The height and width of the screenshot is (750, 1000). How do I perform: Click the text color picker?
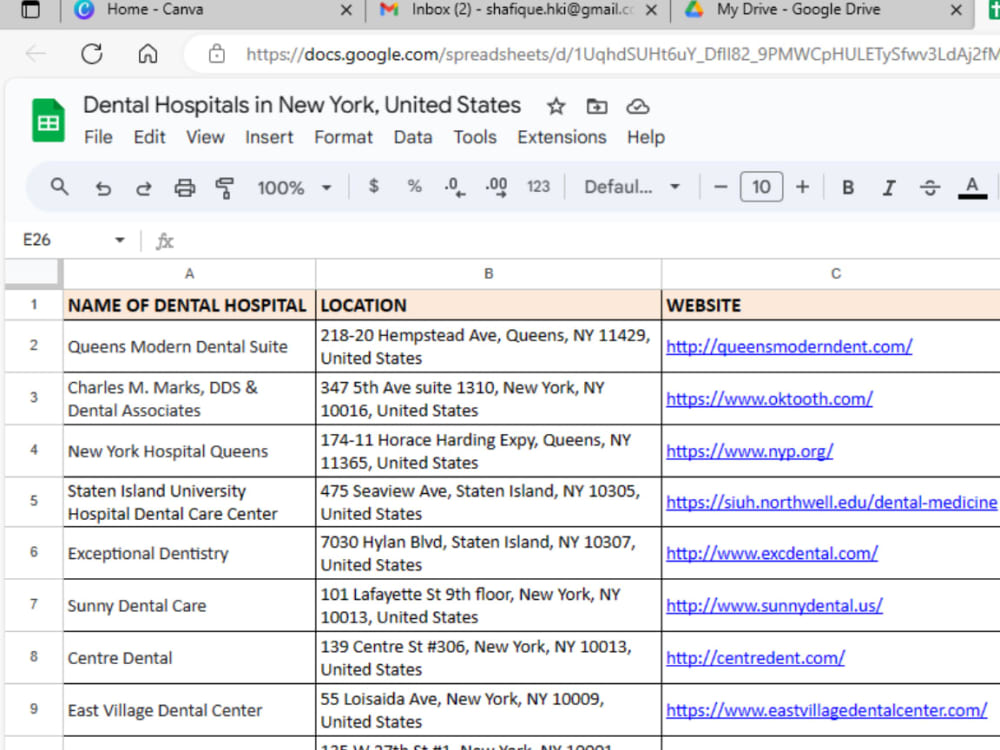[973, 187]
